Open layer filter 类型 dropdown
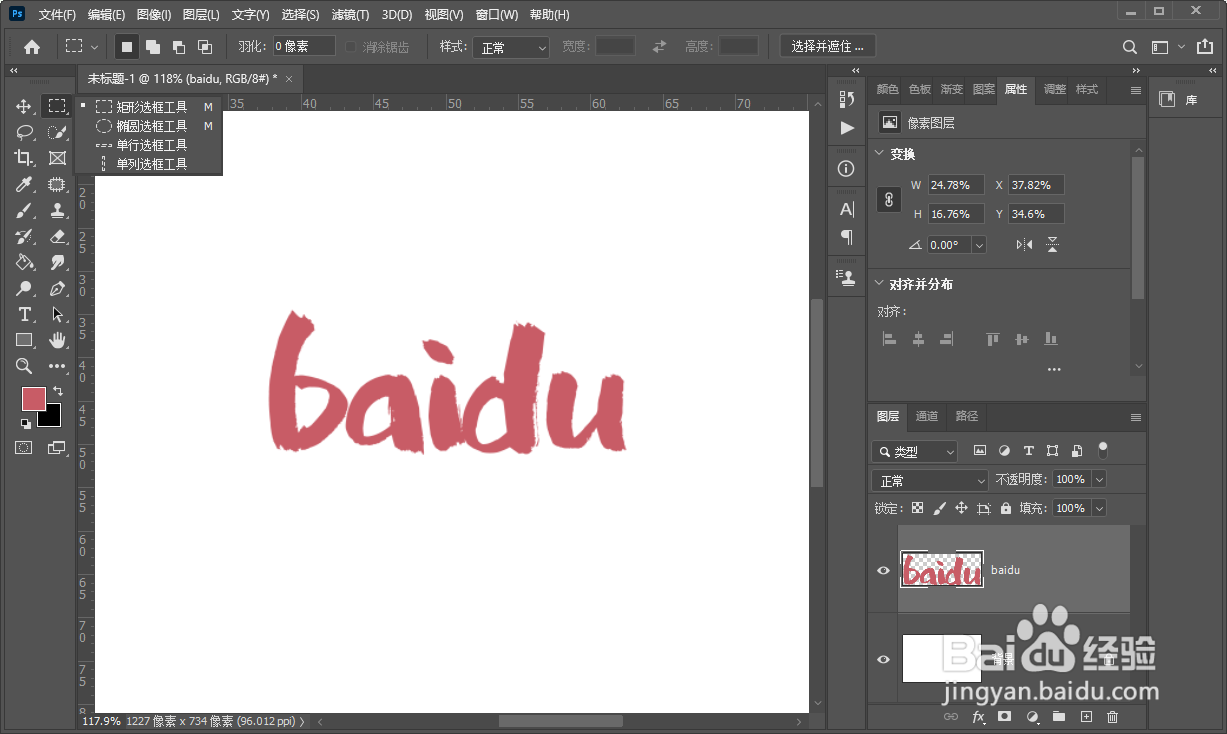 point(914,451)
